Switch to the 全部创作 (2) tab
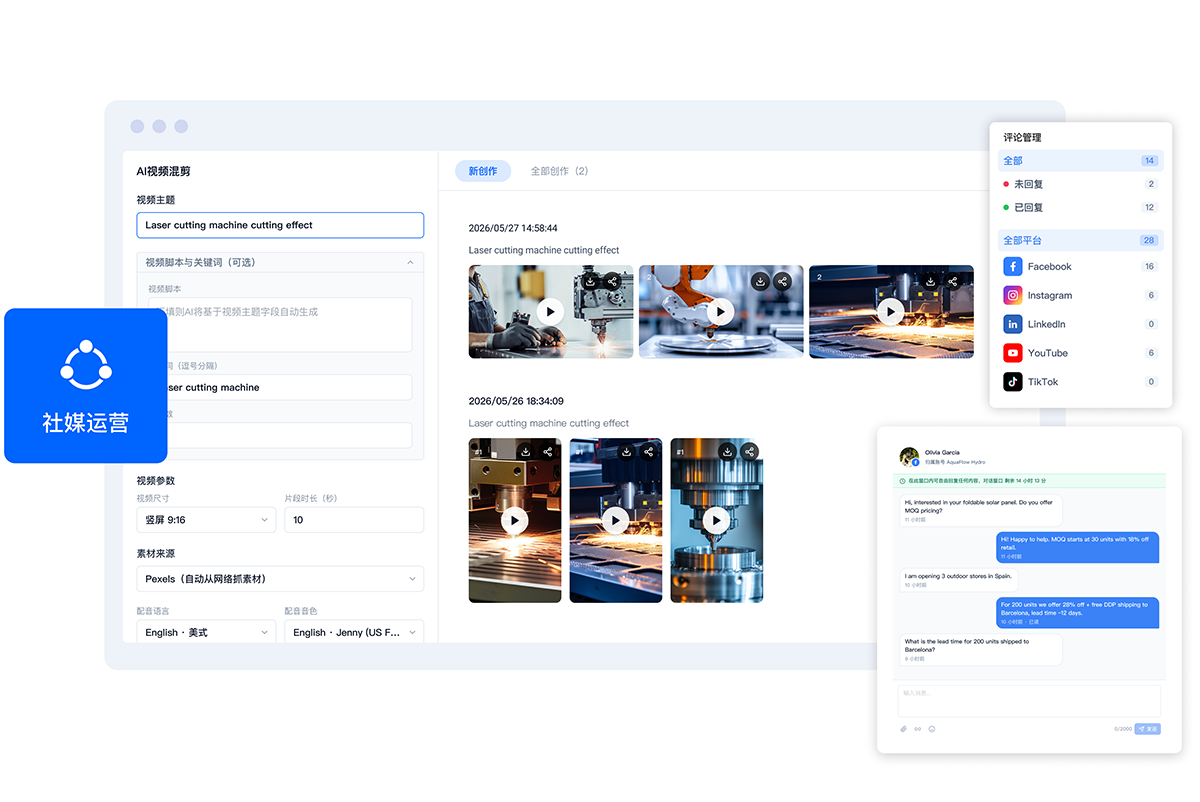Screen dimensions: 1200x802 (x=559, y=171)
